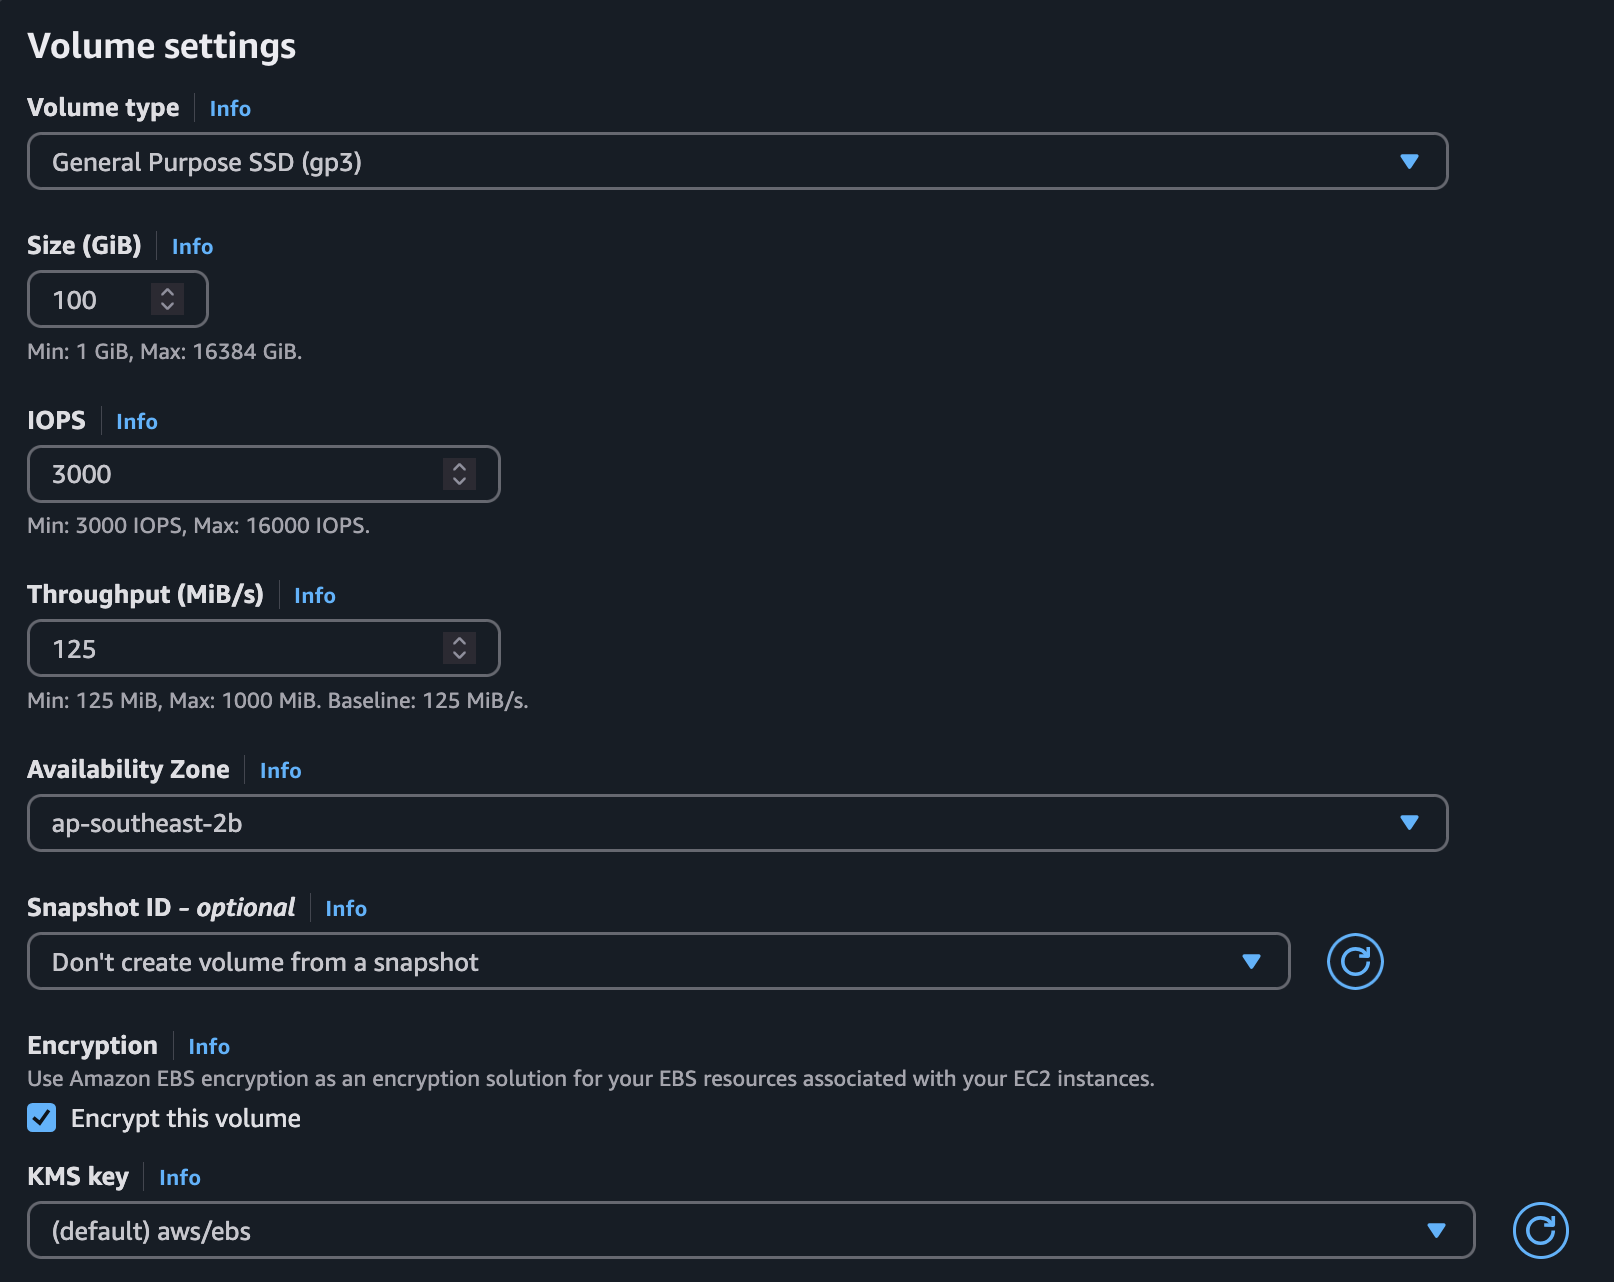This screenshot has width=1614, height=1282.
Task: Open the KMS key Info link
Action: (x=179, y=1178)
